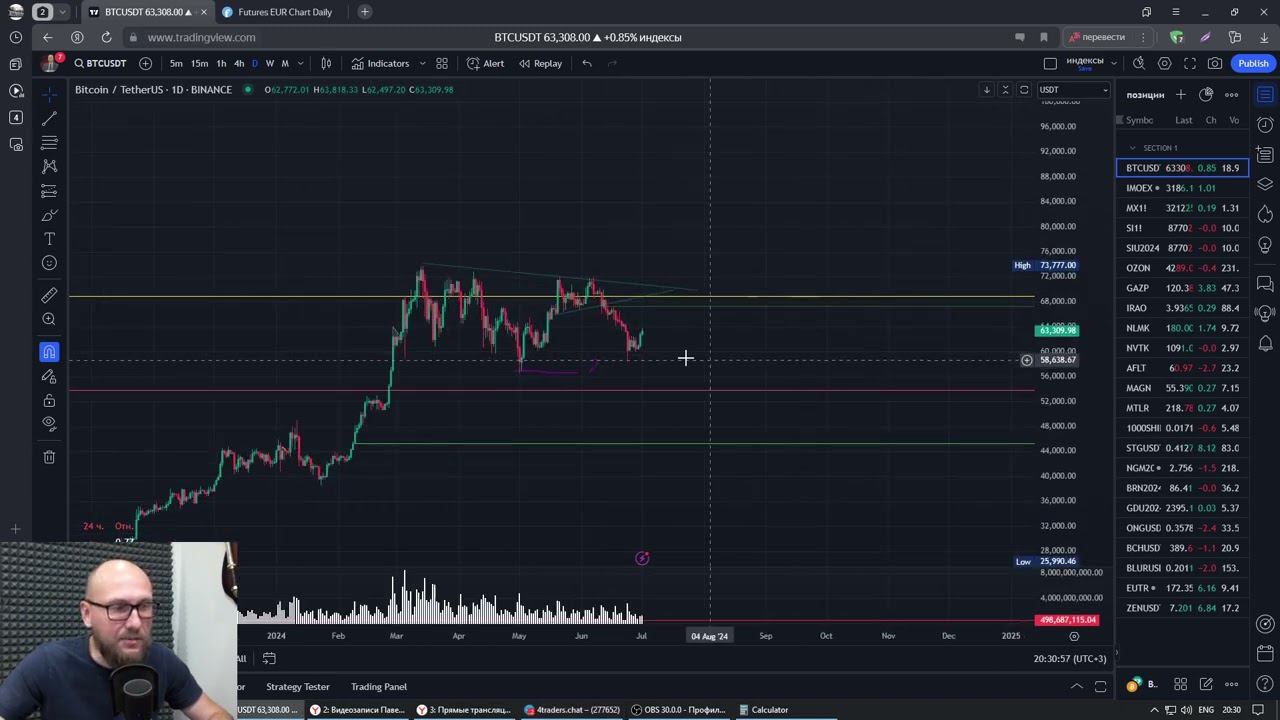Toggle magnet mode for drawings
The height and width of the screenshot is (720, 1280).
(49, 352)
